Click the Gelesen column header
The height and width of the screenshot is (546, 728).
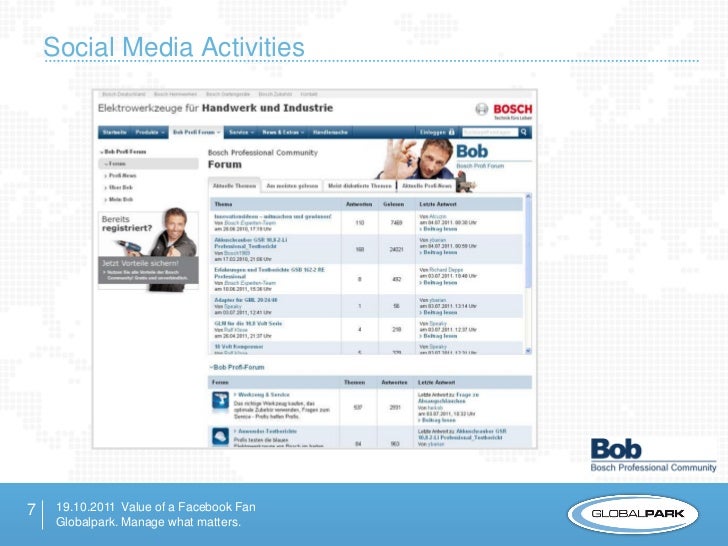[393, 204]
